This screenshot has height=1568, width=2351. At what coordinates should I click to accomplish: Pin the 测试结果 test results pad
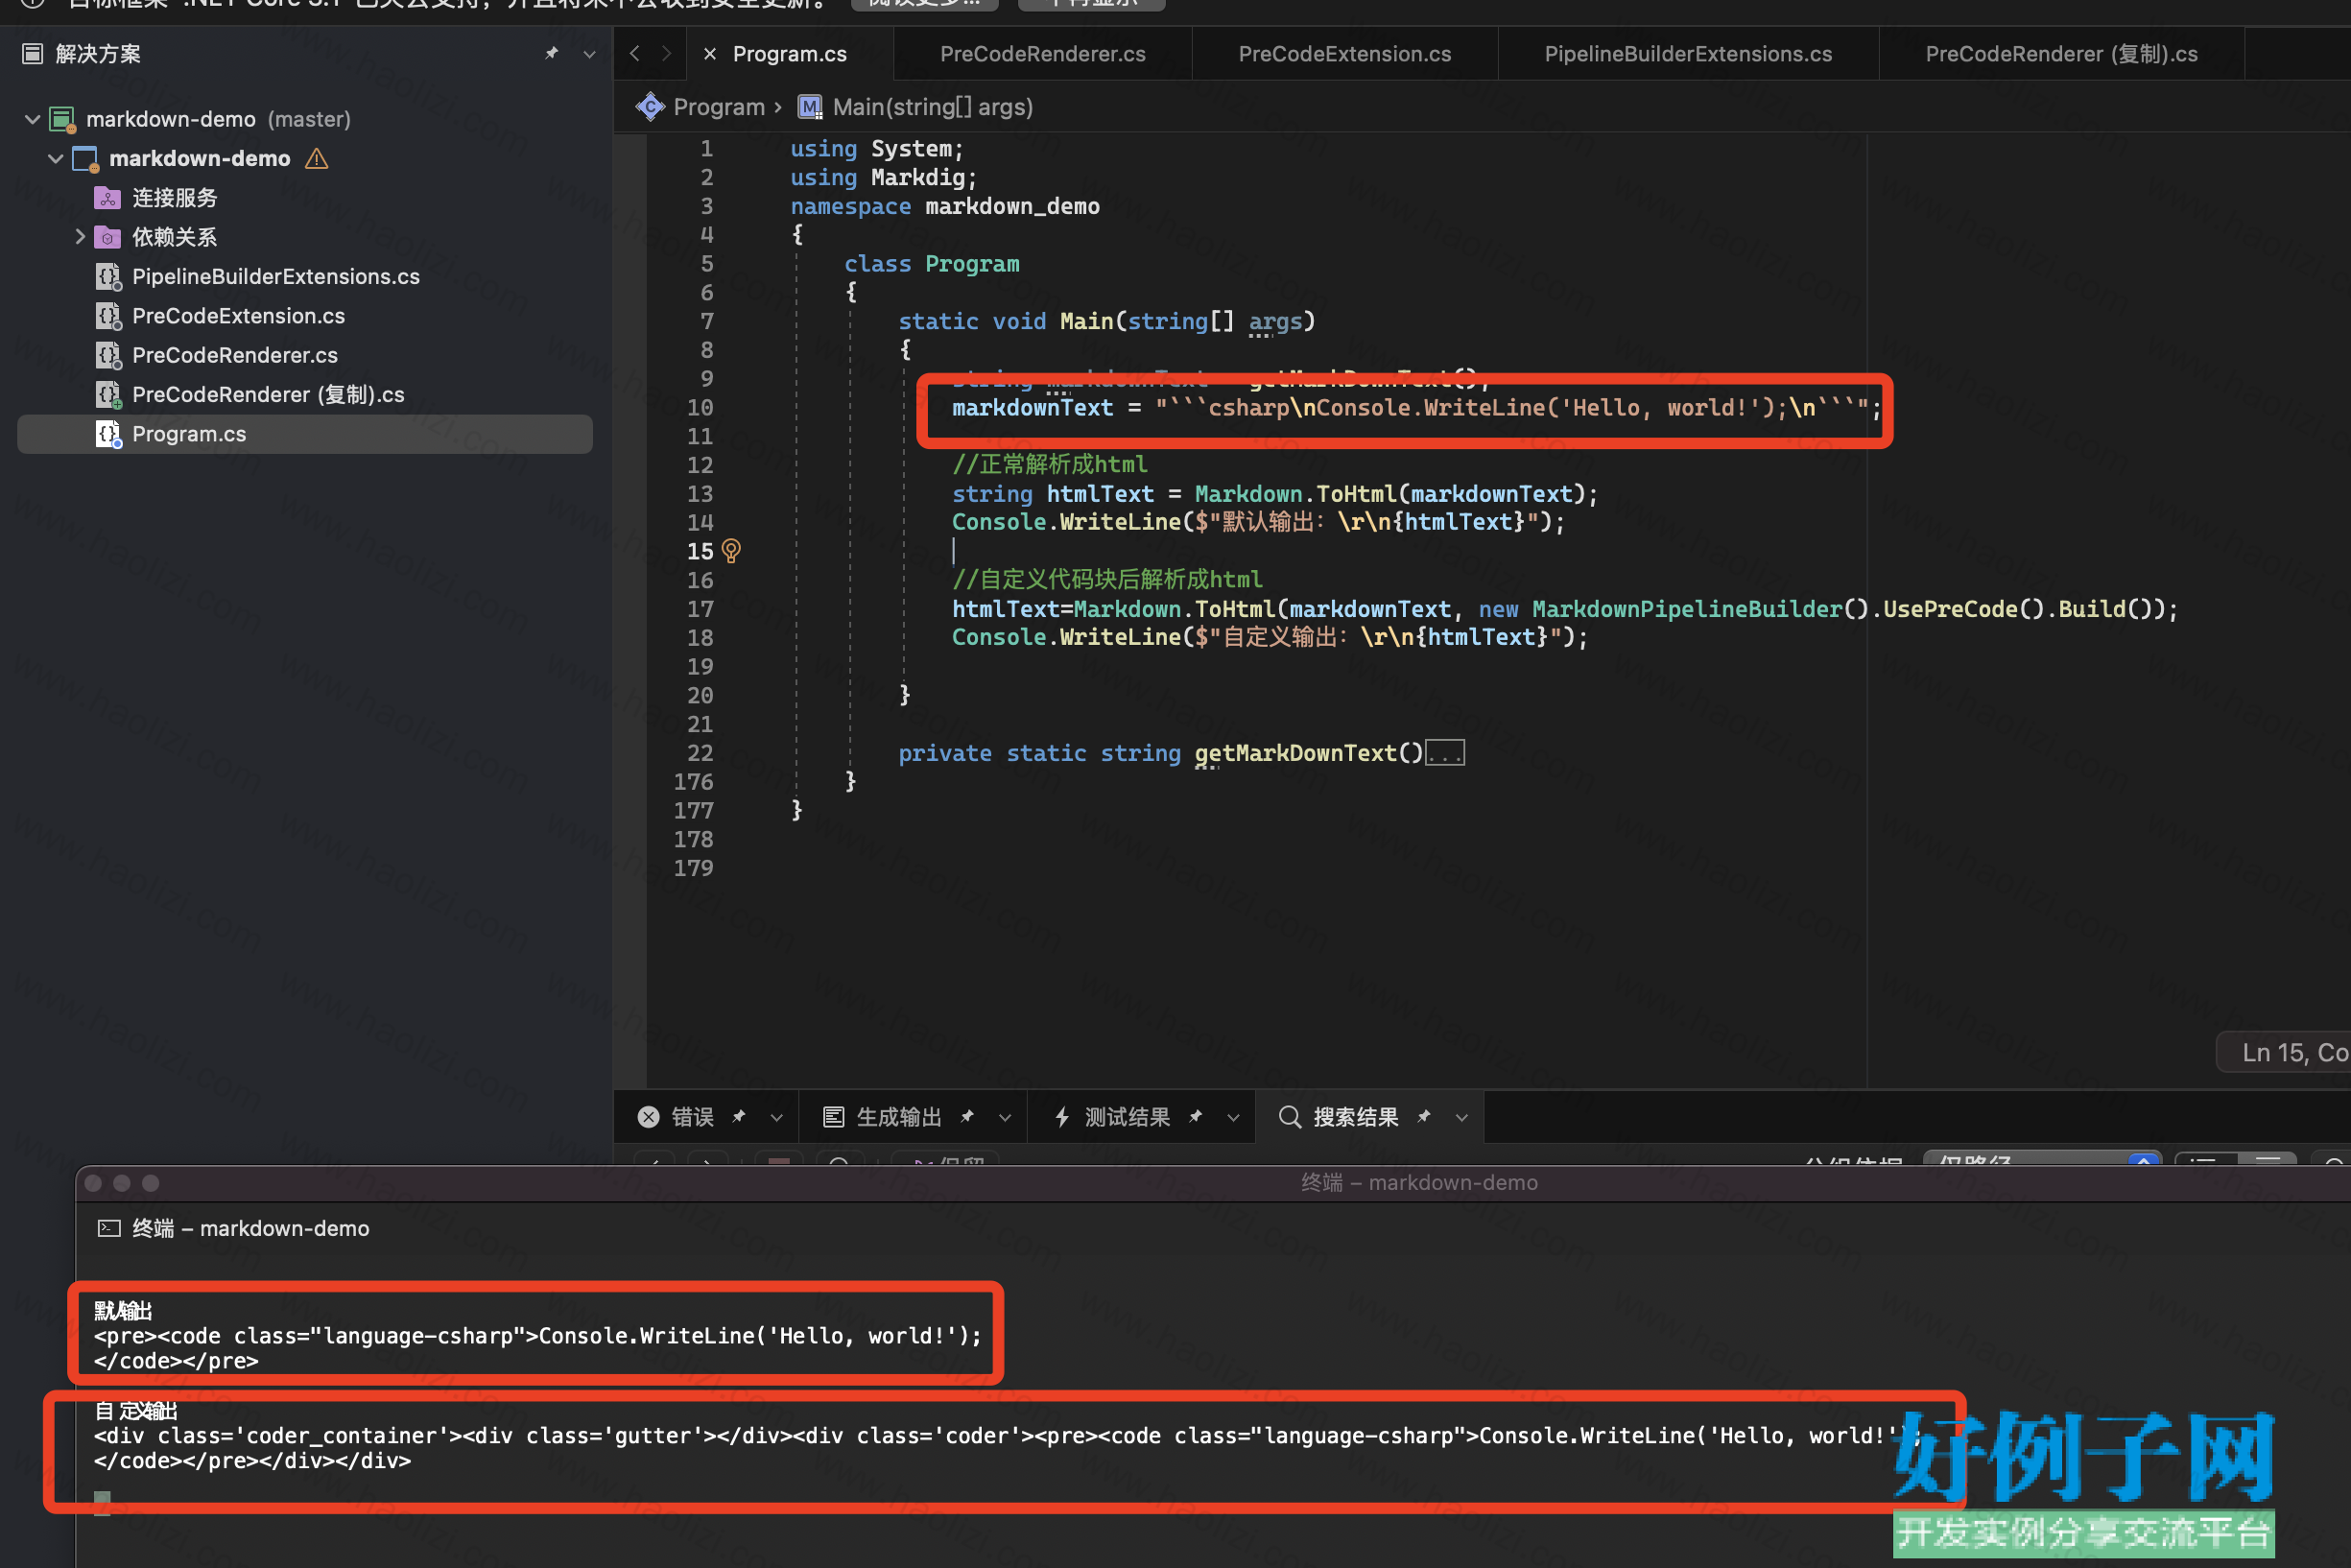click(x=1195, y=1117)
